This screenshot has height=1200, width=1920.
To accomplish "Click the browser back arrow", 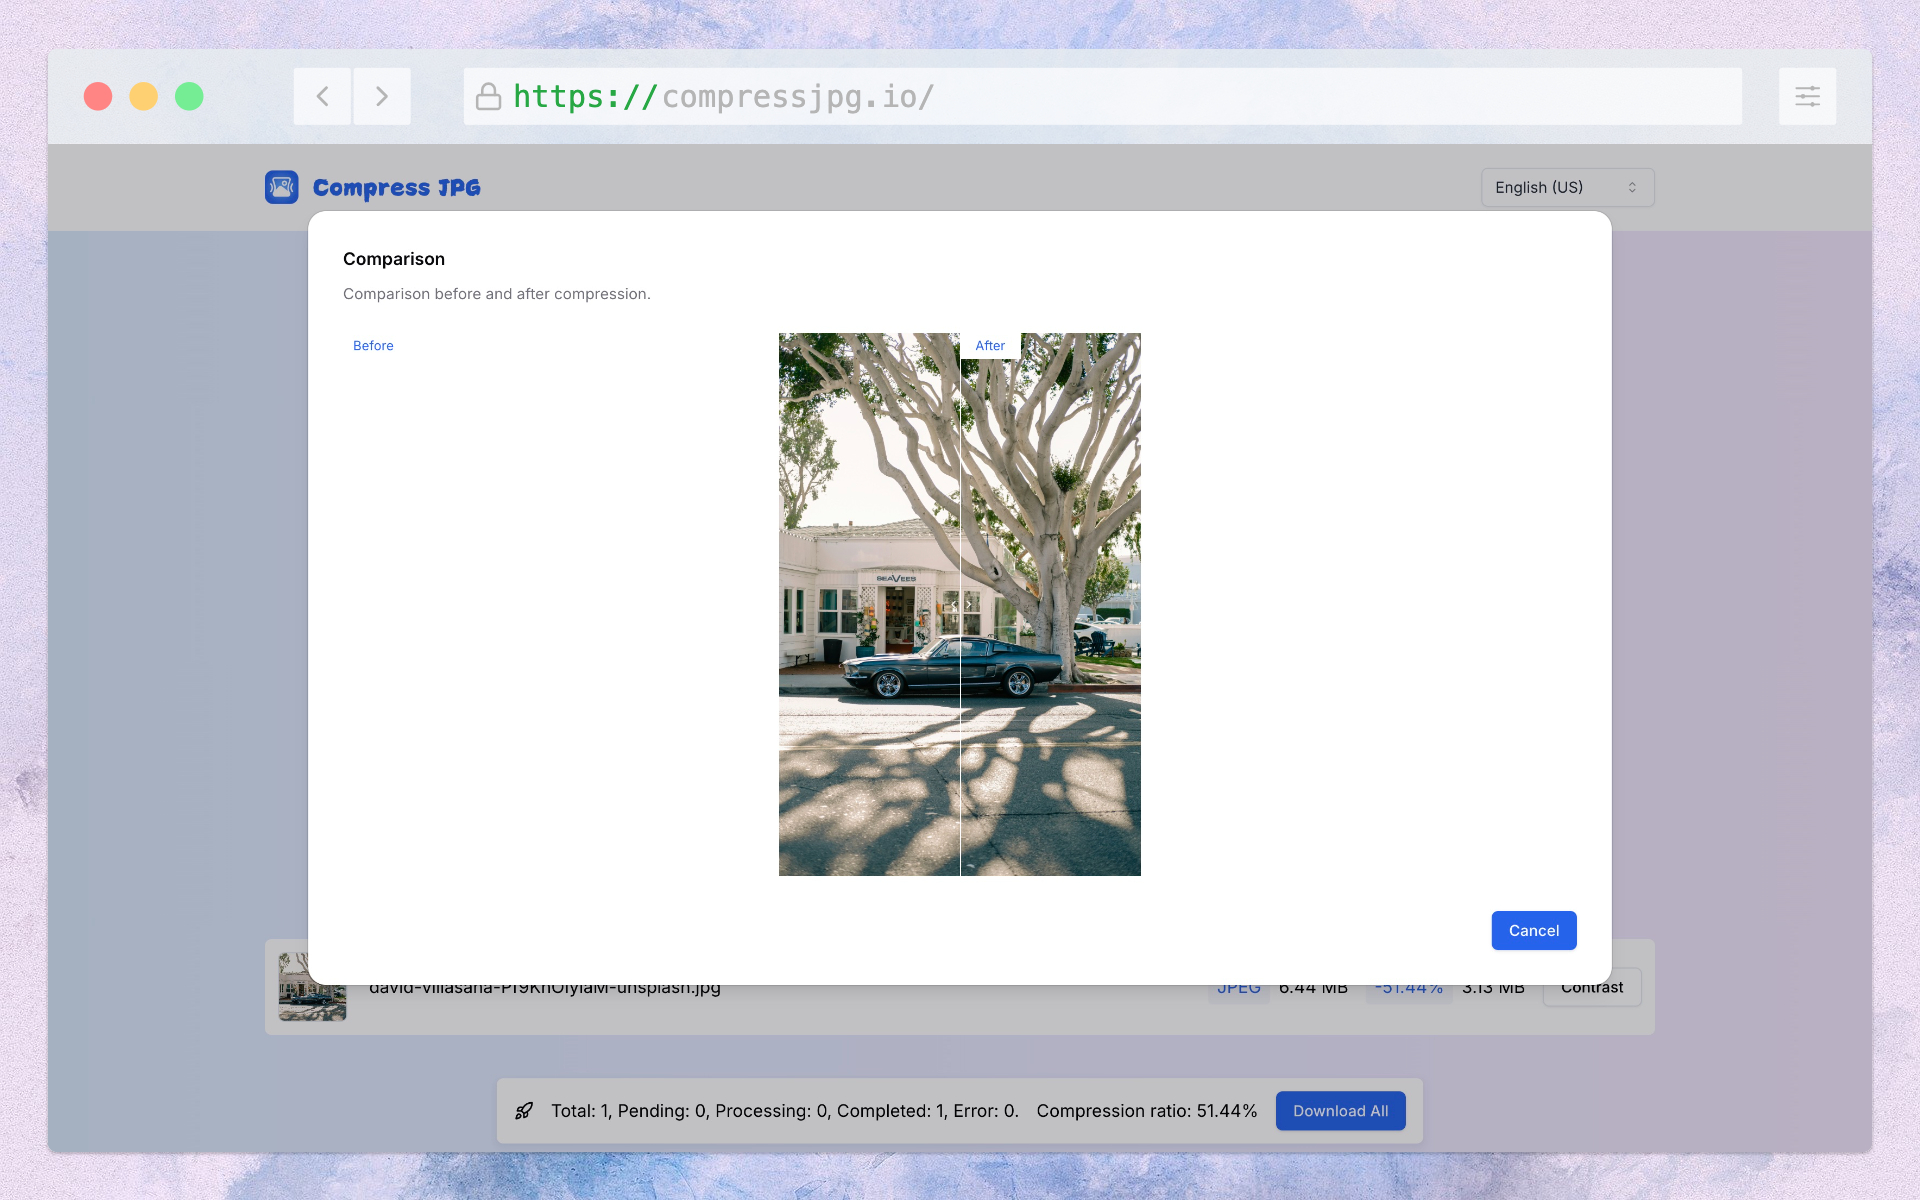I will tap(322, 96).
